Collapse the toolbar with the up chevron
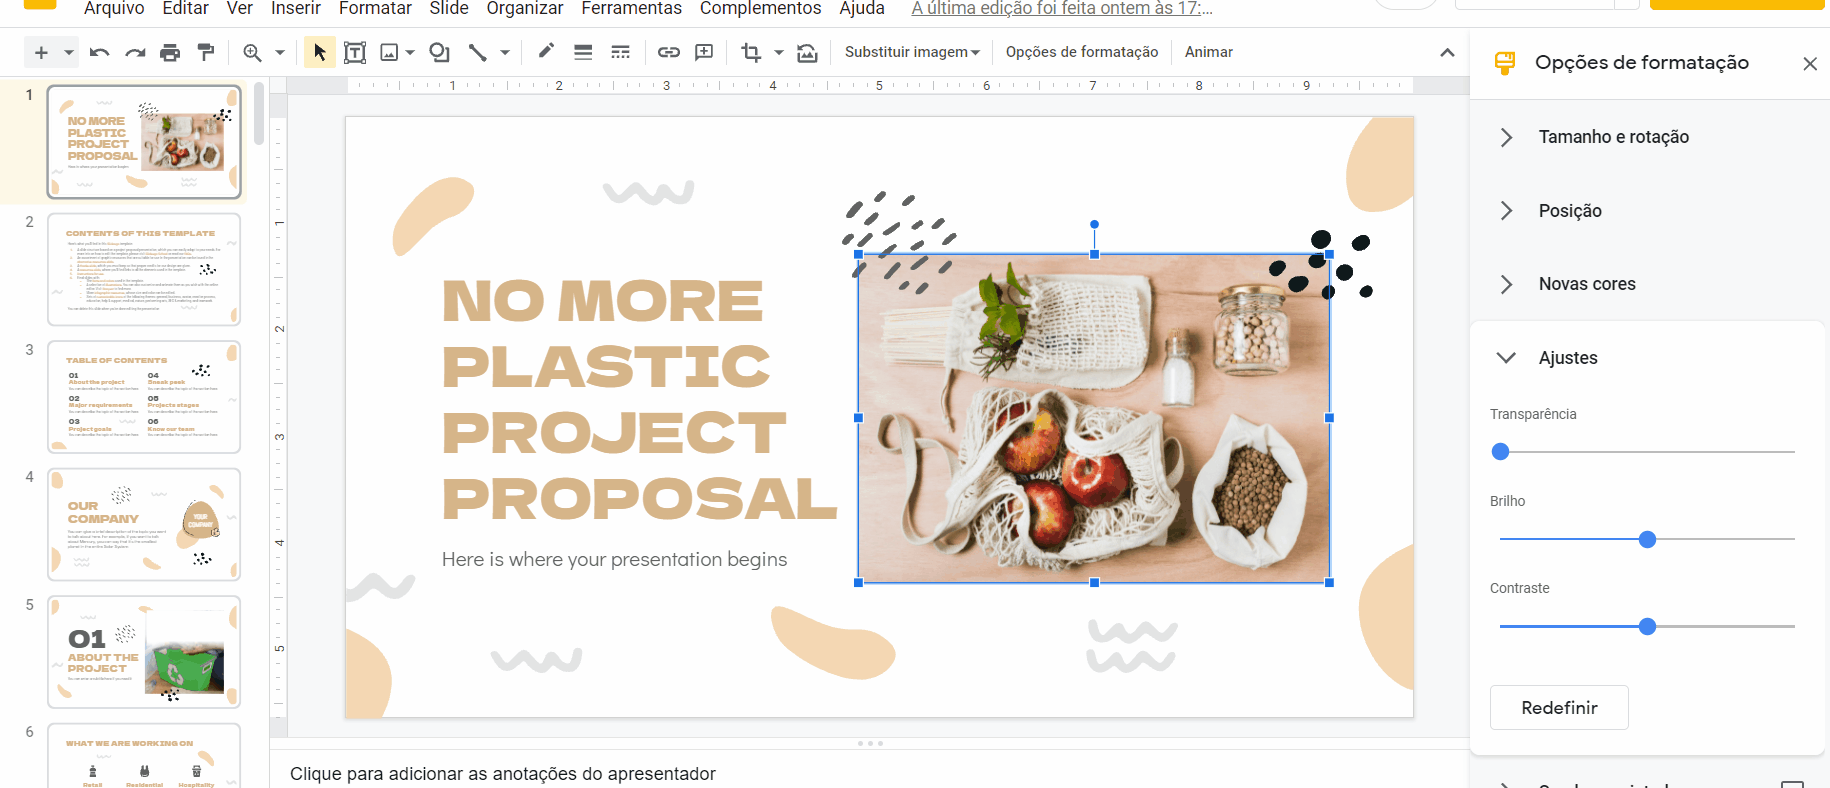 click(1447, 52)
